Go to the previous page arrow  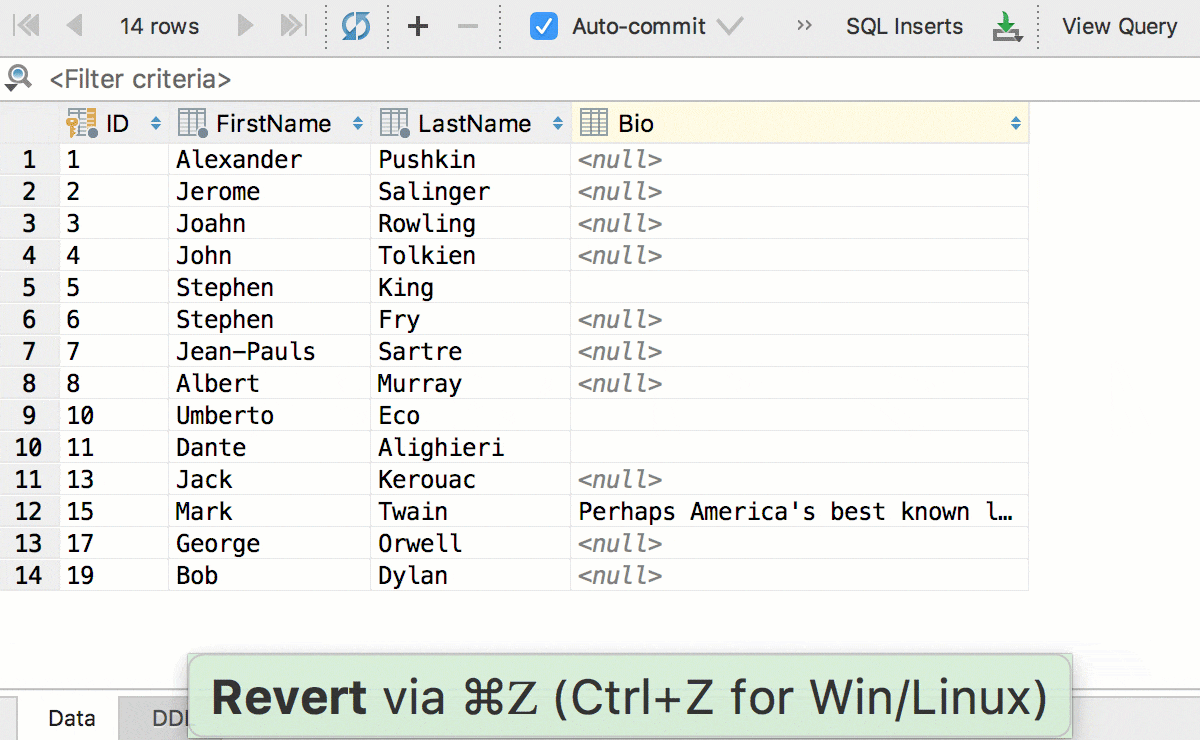(73, 26)
